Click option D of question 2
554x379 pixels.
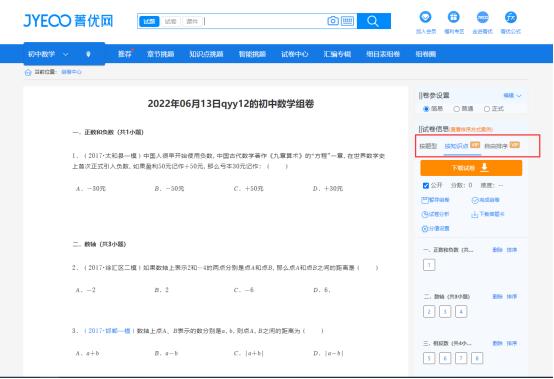coord(322,290)
